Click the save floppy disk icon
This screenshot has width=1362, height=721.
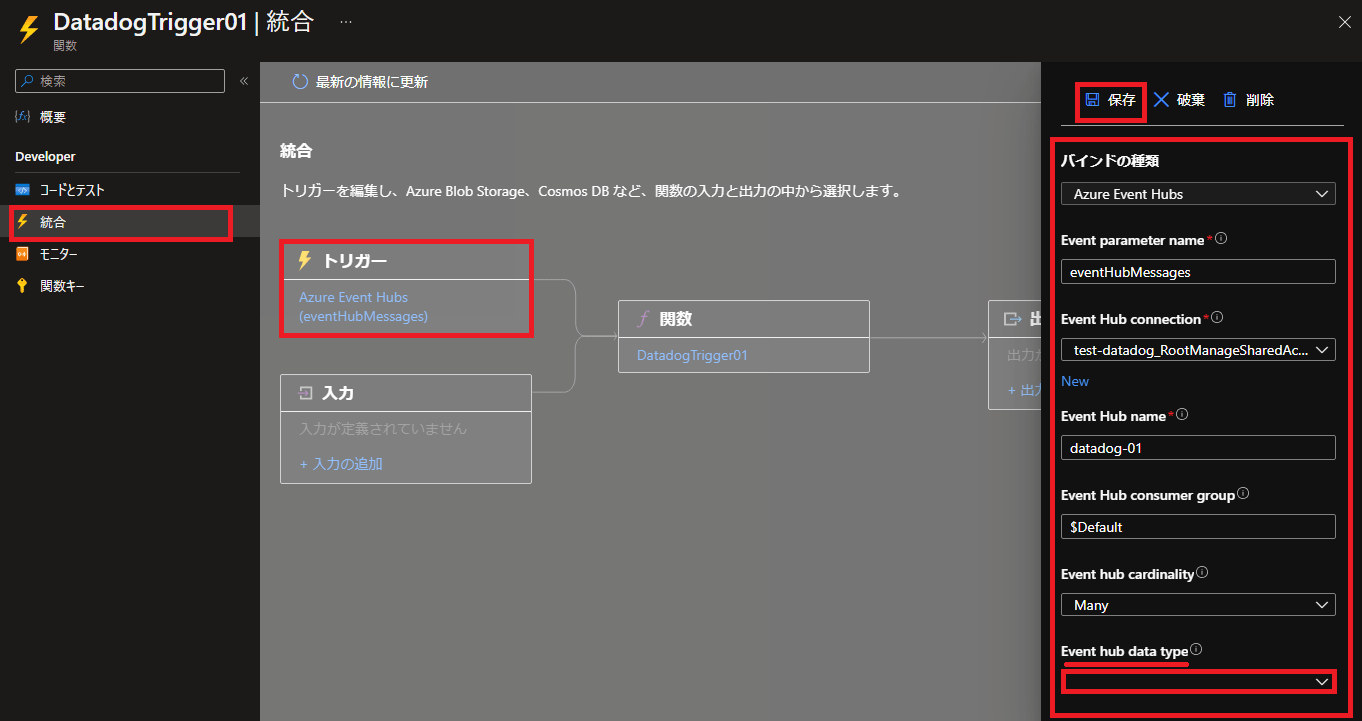coord(1092,100)
